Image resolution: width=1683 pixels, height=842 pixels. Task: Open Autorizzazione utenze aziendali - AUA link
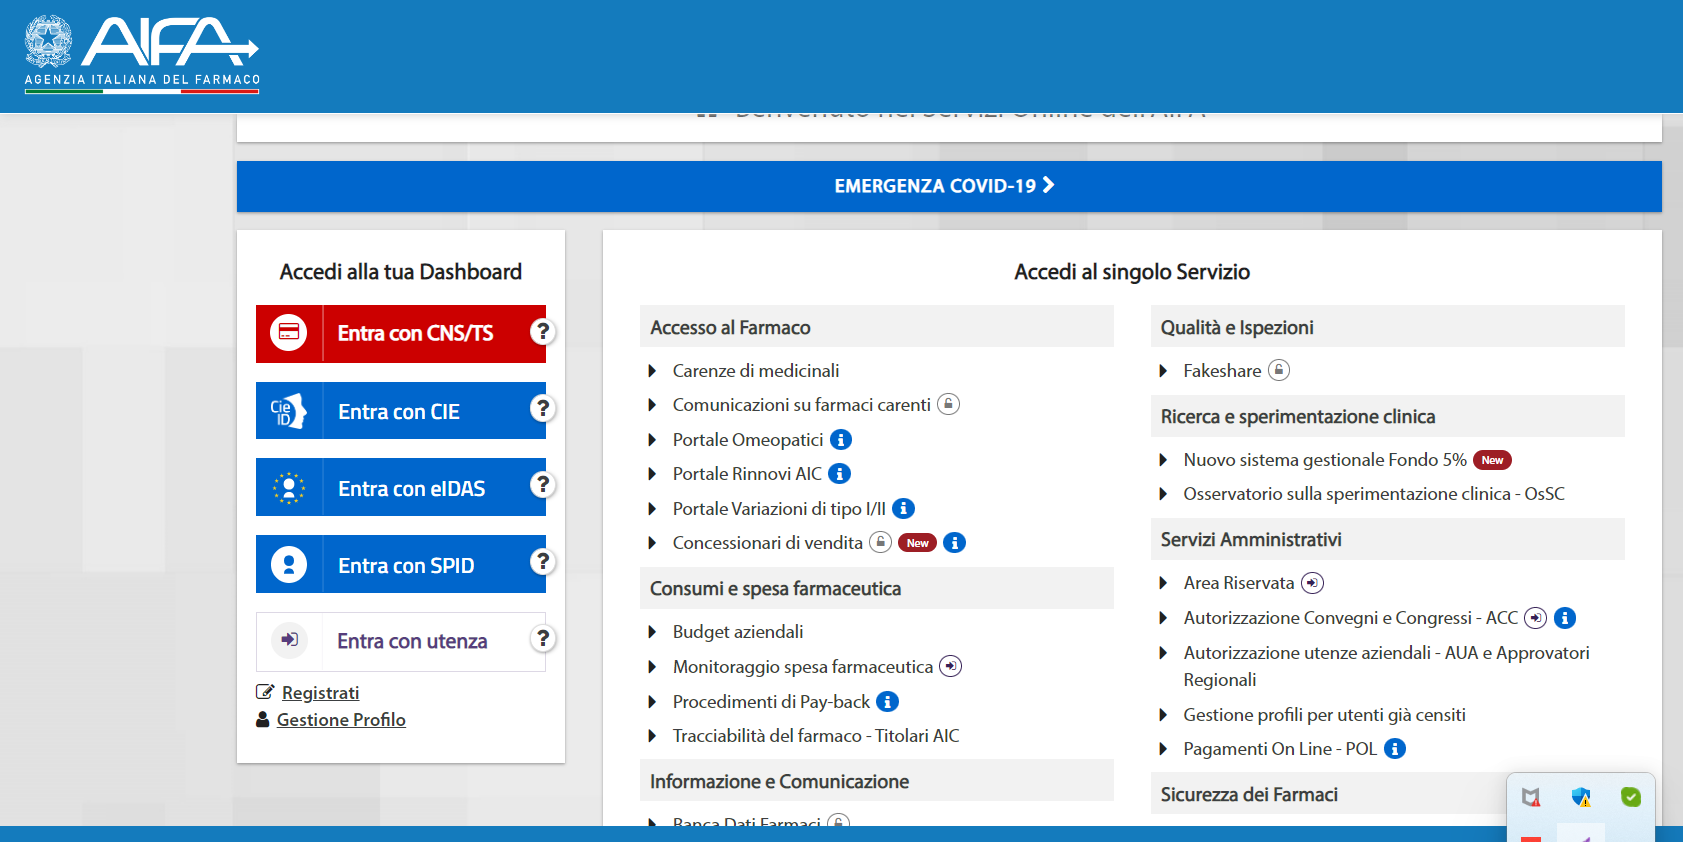click(1386, 666)
